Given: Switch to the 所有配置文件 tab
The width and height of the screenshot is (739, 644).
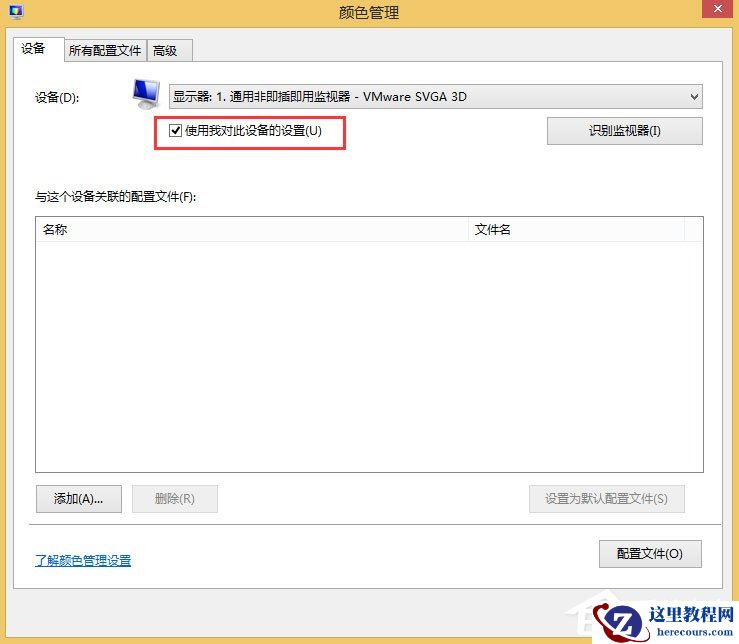Looking at the screenshot, I should [105, 50].
